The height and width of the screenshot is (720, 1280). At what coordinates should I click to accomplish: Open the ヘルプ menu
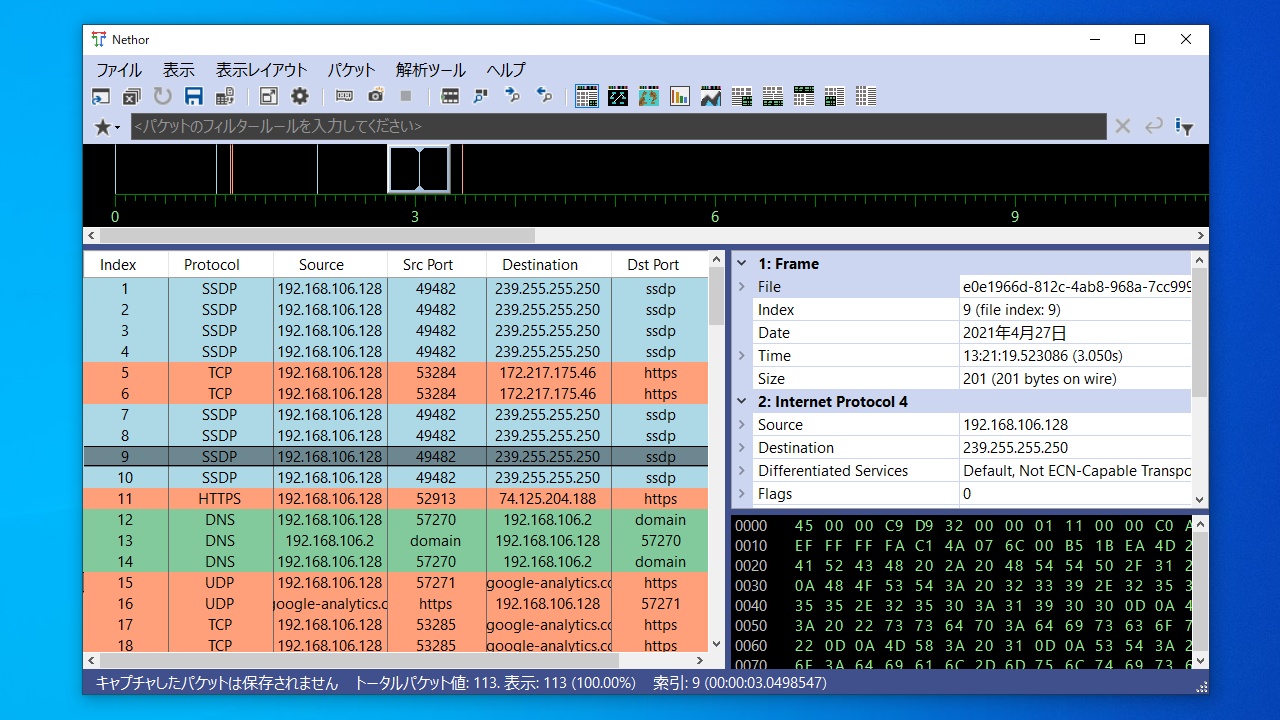tap(506, 70)
